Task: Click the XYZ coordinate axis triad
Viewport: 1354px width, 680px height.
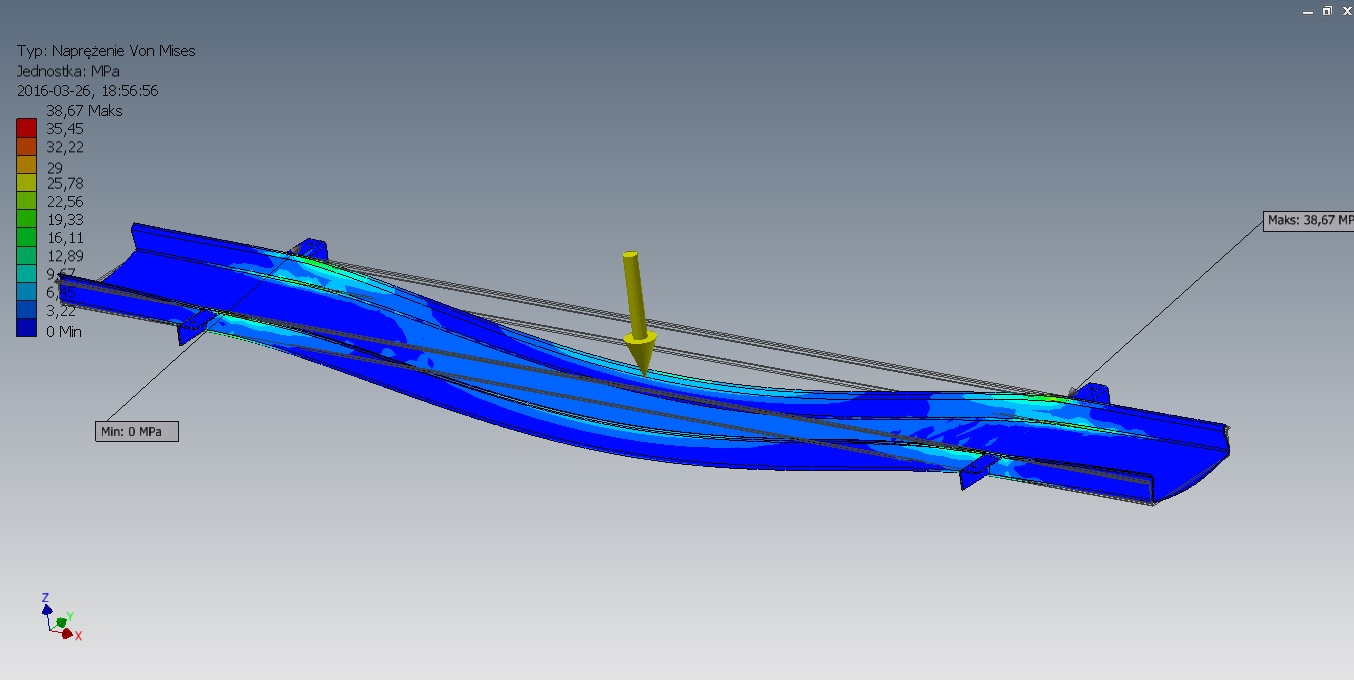Action: [x=61, y=618]
